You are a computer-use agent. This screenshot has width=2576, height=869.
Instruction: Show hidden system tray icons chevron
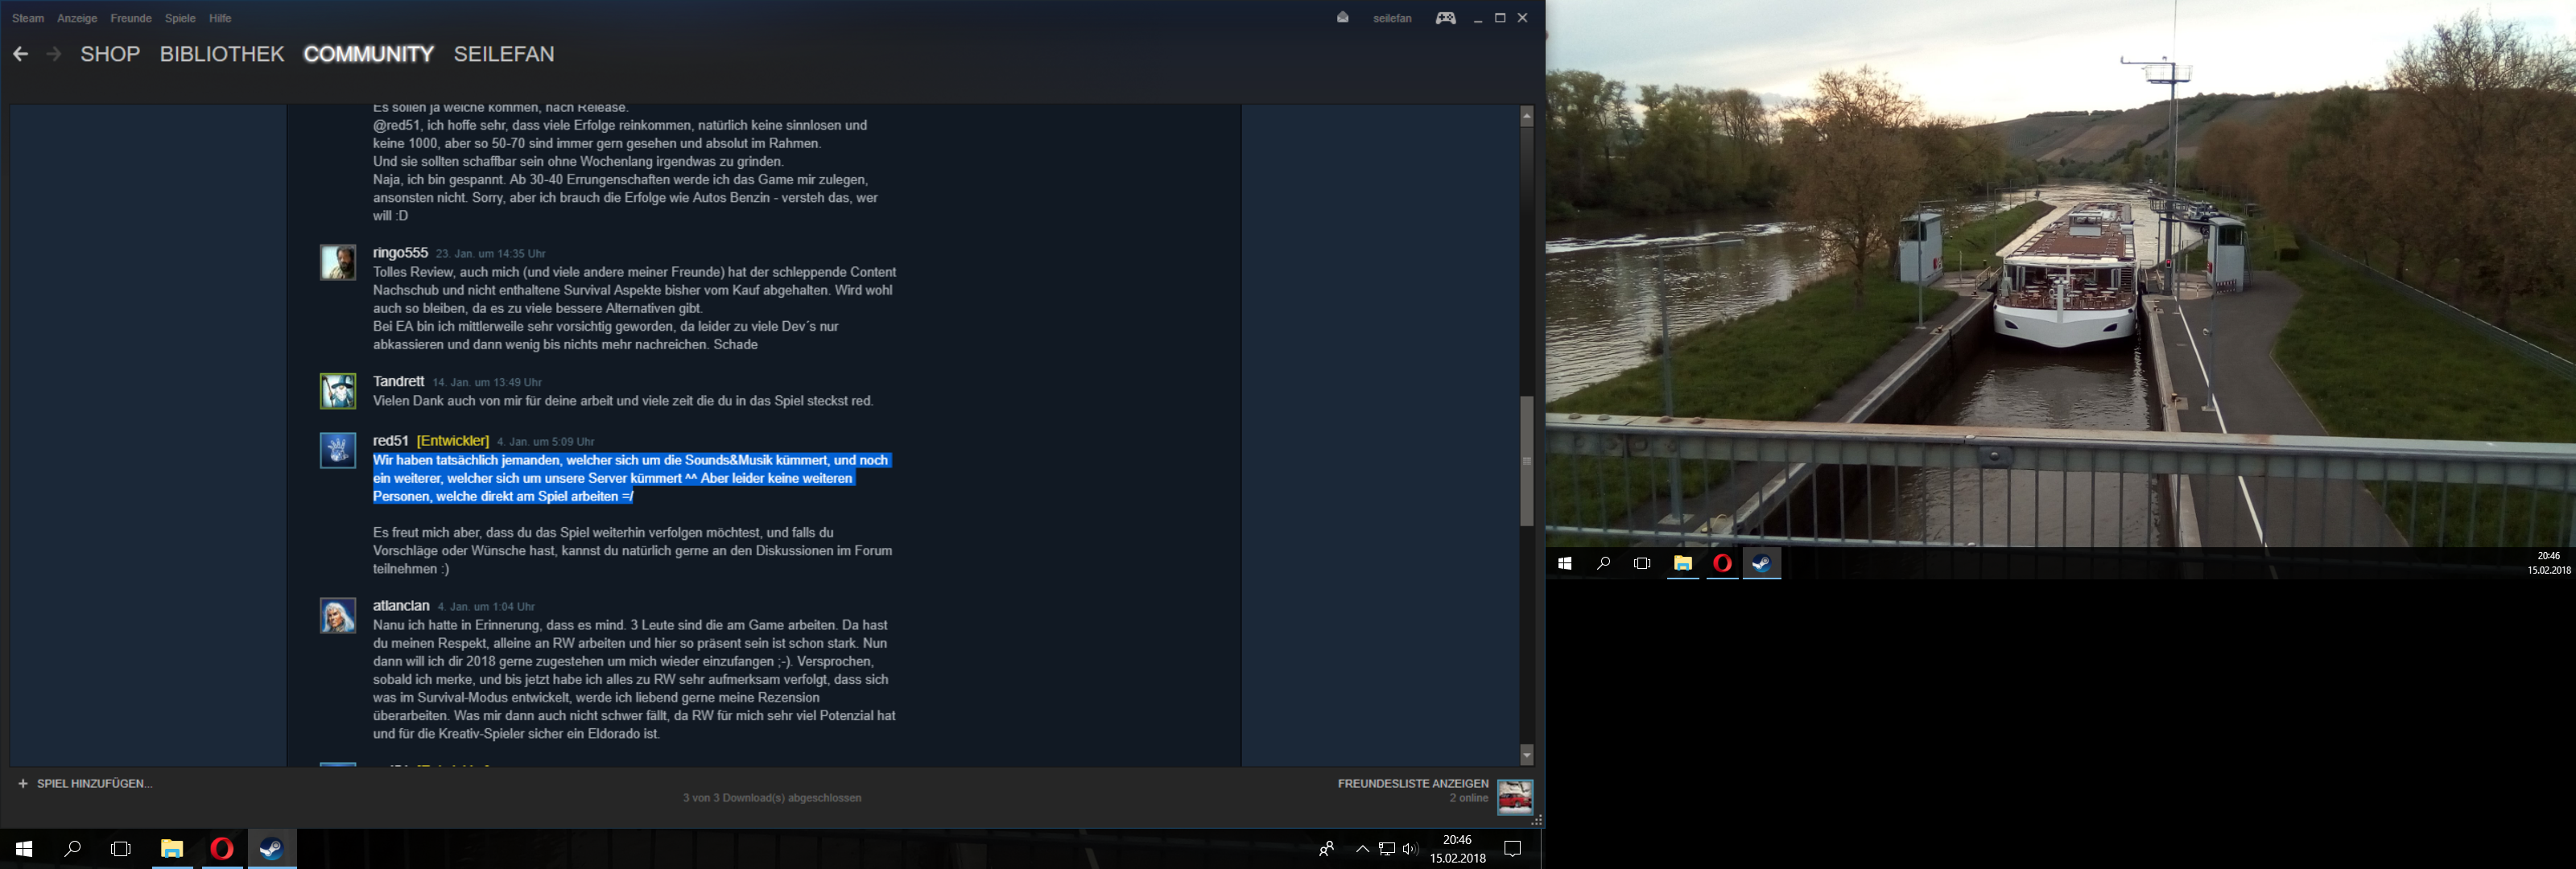[1362, 849]
